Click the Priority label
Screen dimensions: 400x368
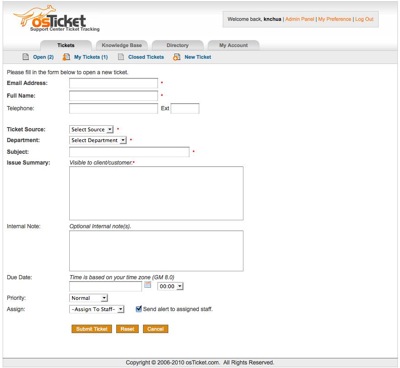coord(16,298)
